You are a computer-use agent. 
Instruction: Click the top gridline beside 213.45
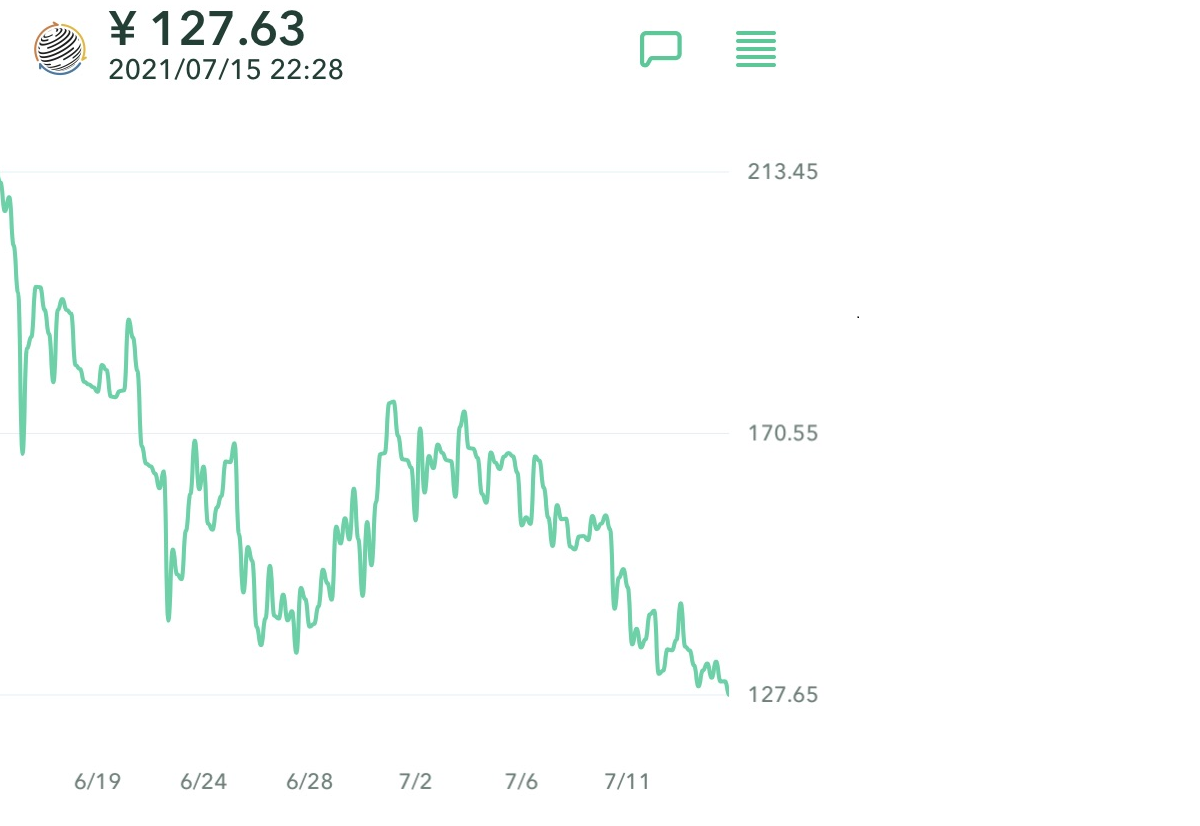coord(400,172)
